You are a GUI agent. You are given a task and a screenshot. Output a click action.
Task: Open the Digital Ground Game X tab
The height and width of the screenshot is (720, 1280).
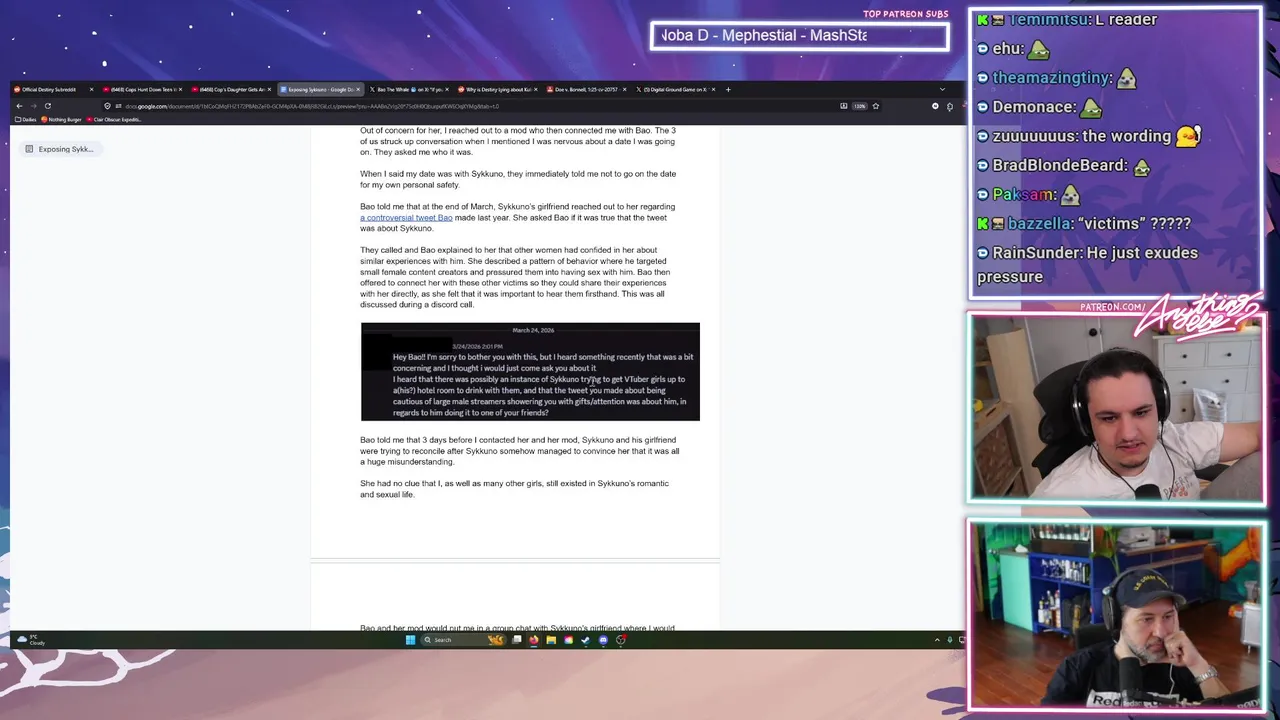676,89
